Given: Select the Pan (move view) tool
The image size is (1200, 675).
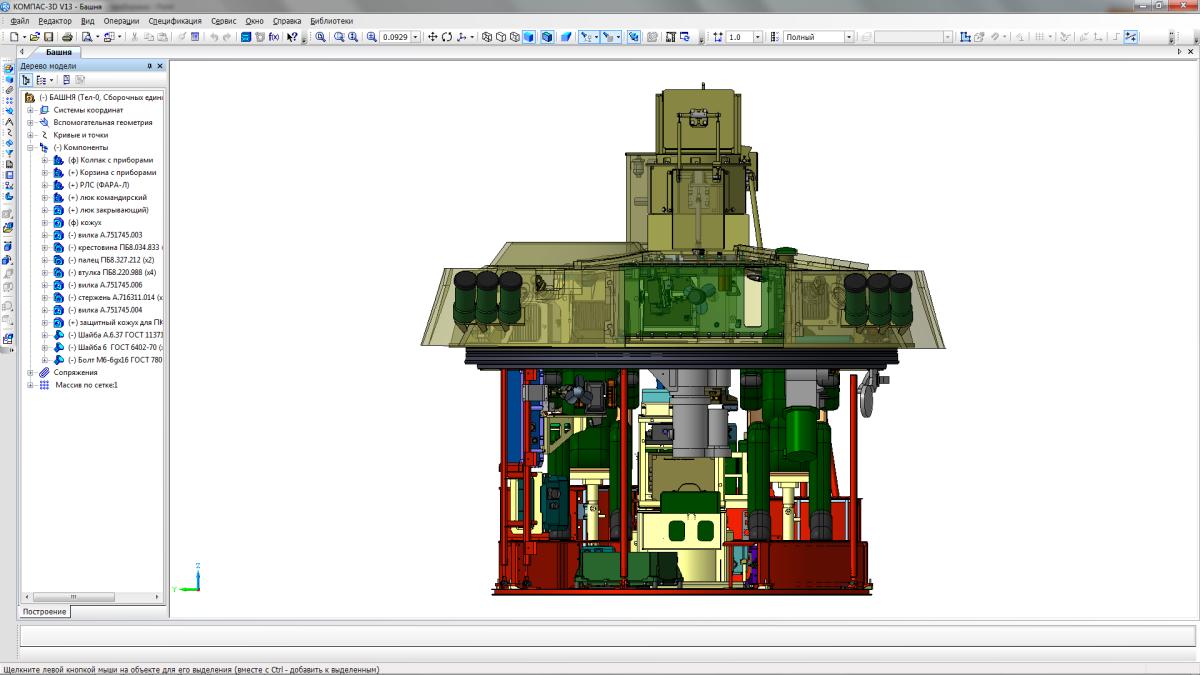Looking at the screenshot, I should pyautogui.click(x=432, y=37).
